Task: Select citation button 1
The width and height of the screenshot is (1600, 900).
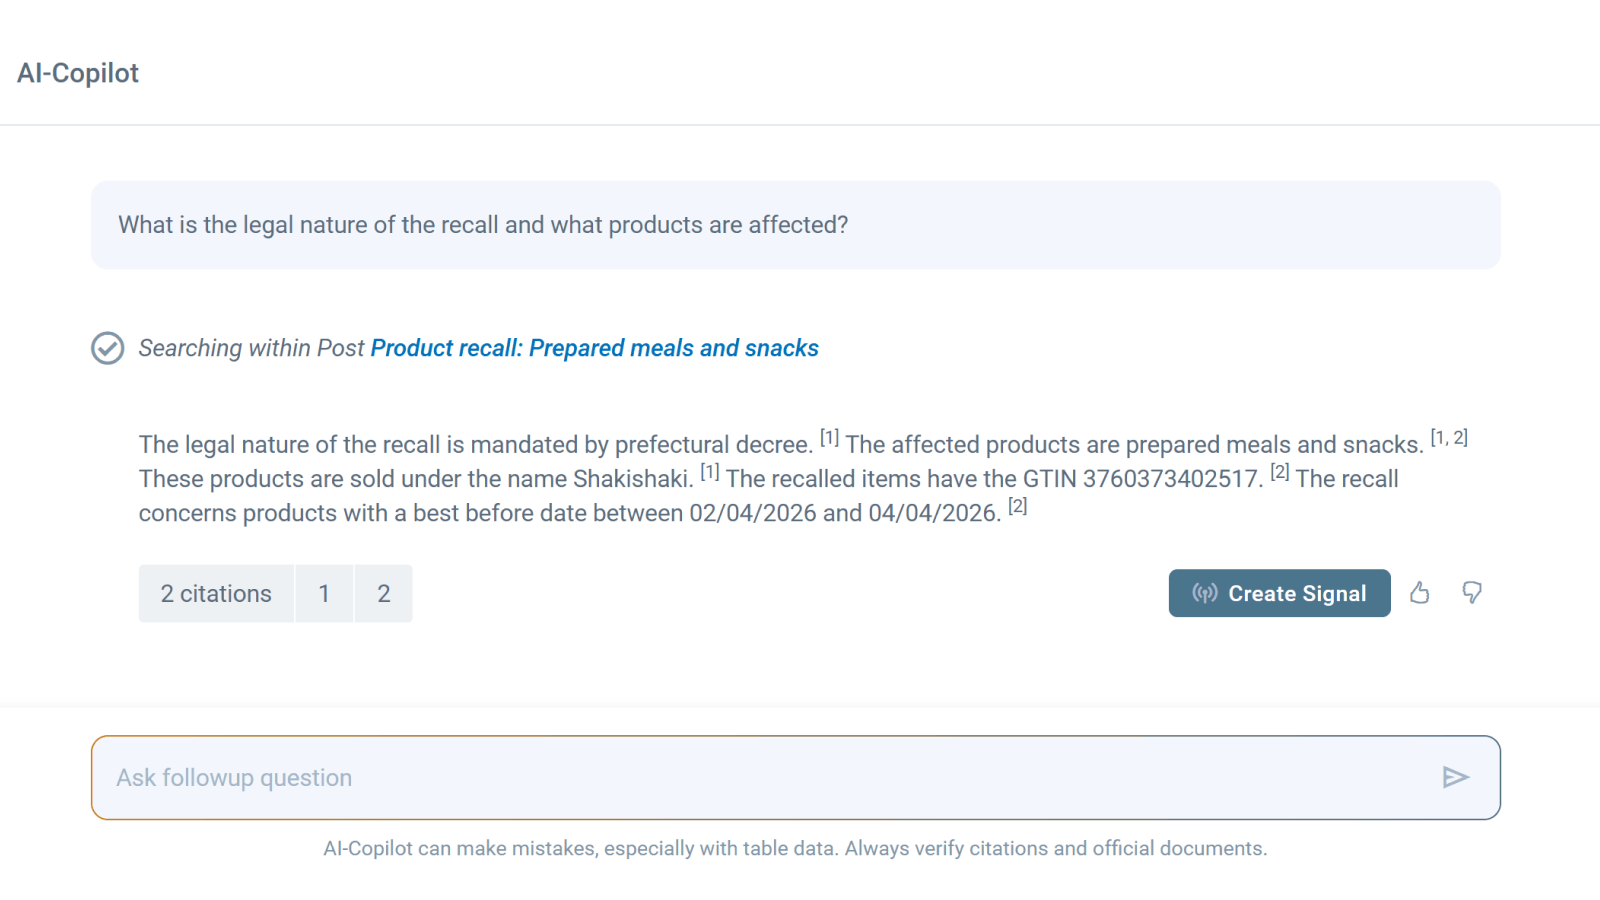Action: click(x=324, y=594)
